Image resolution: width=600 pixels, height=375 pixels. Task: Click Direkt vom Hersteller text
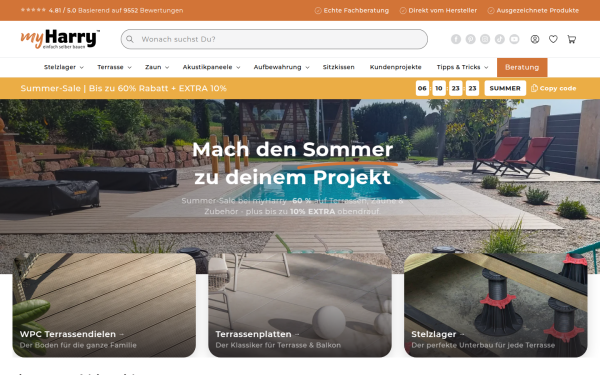[x=443, y=11]
